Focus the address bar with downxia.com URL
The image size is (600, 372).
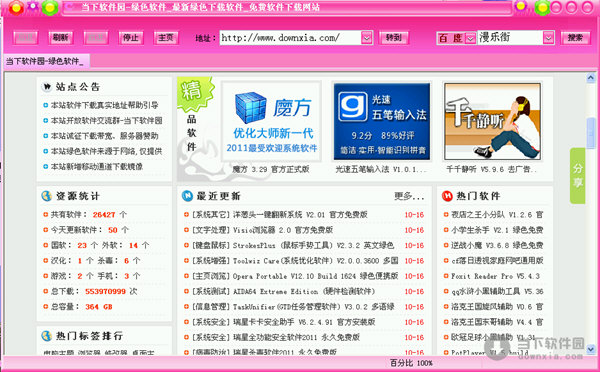[x=290, y=38]
